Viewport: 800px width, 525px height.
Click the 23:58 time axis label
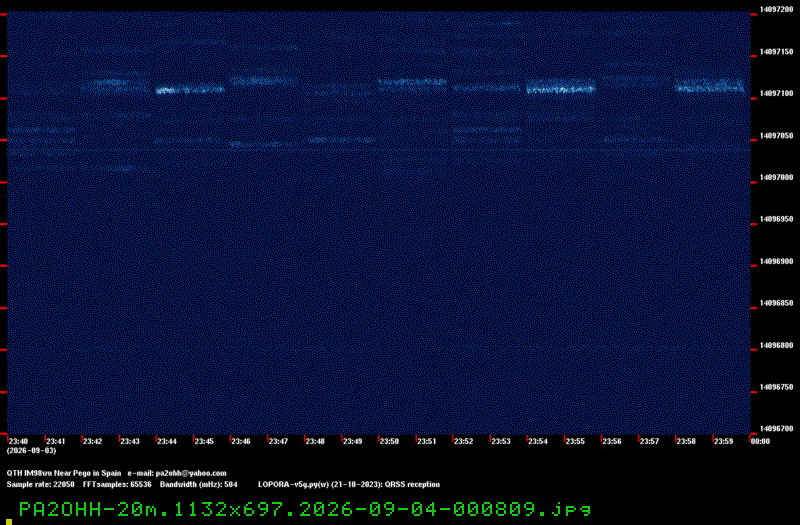pyautogui.click(x=686, y=441)
